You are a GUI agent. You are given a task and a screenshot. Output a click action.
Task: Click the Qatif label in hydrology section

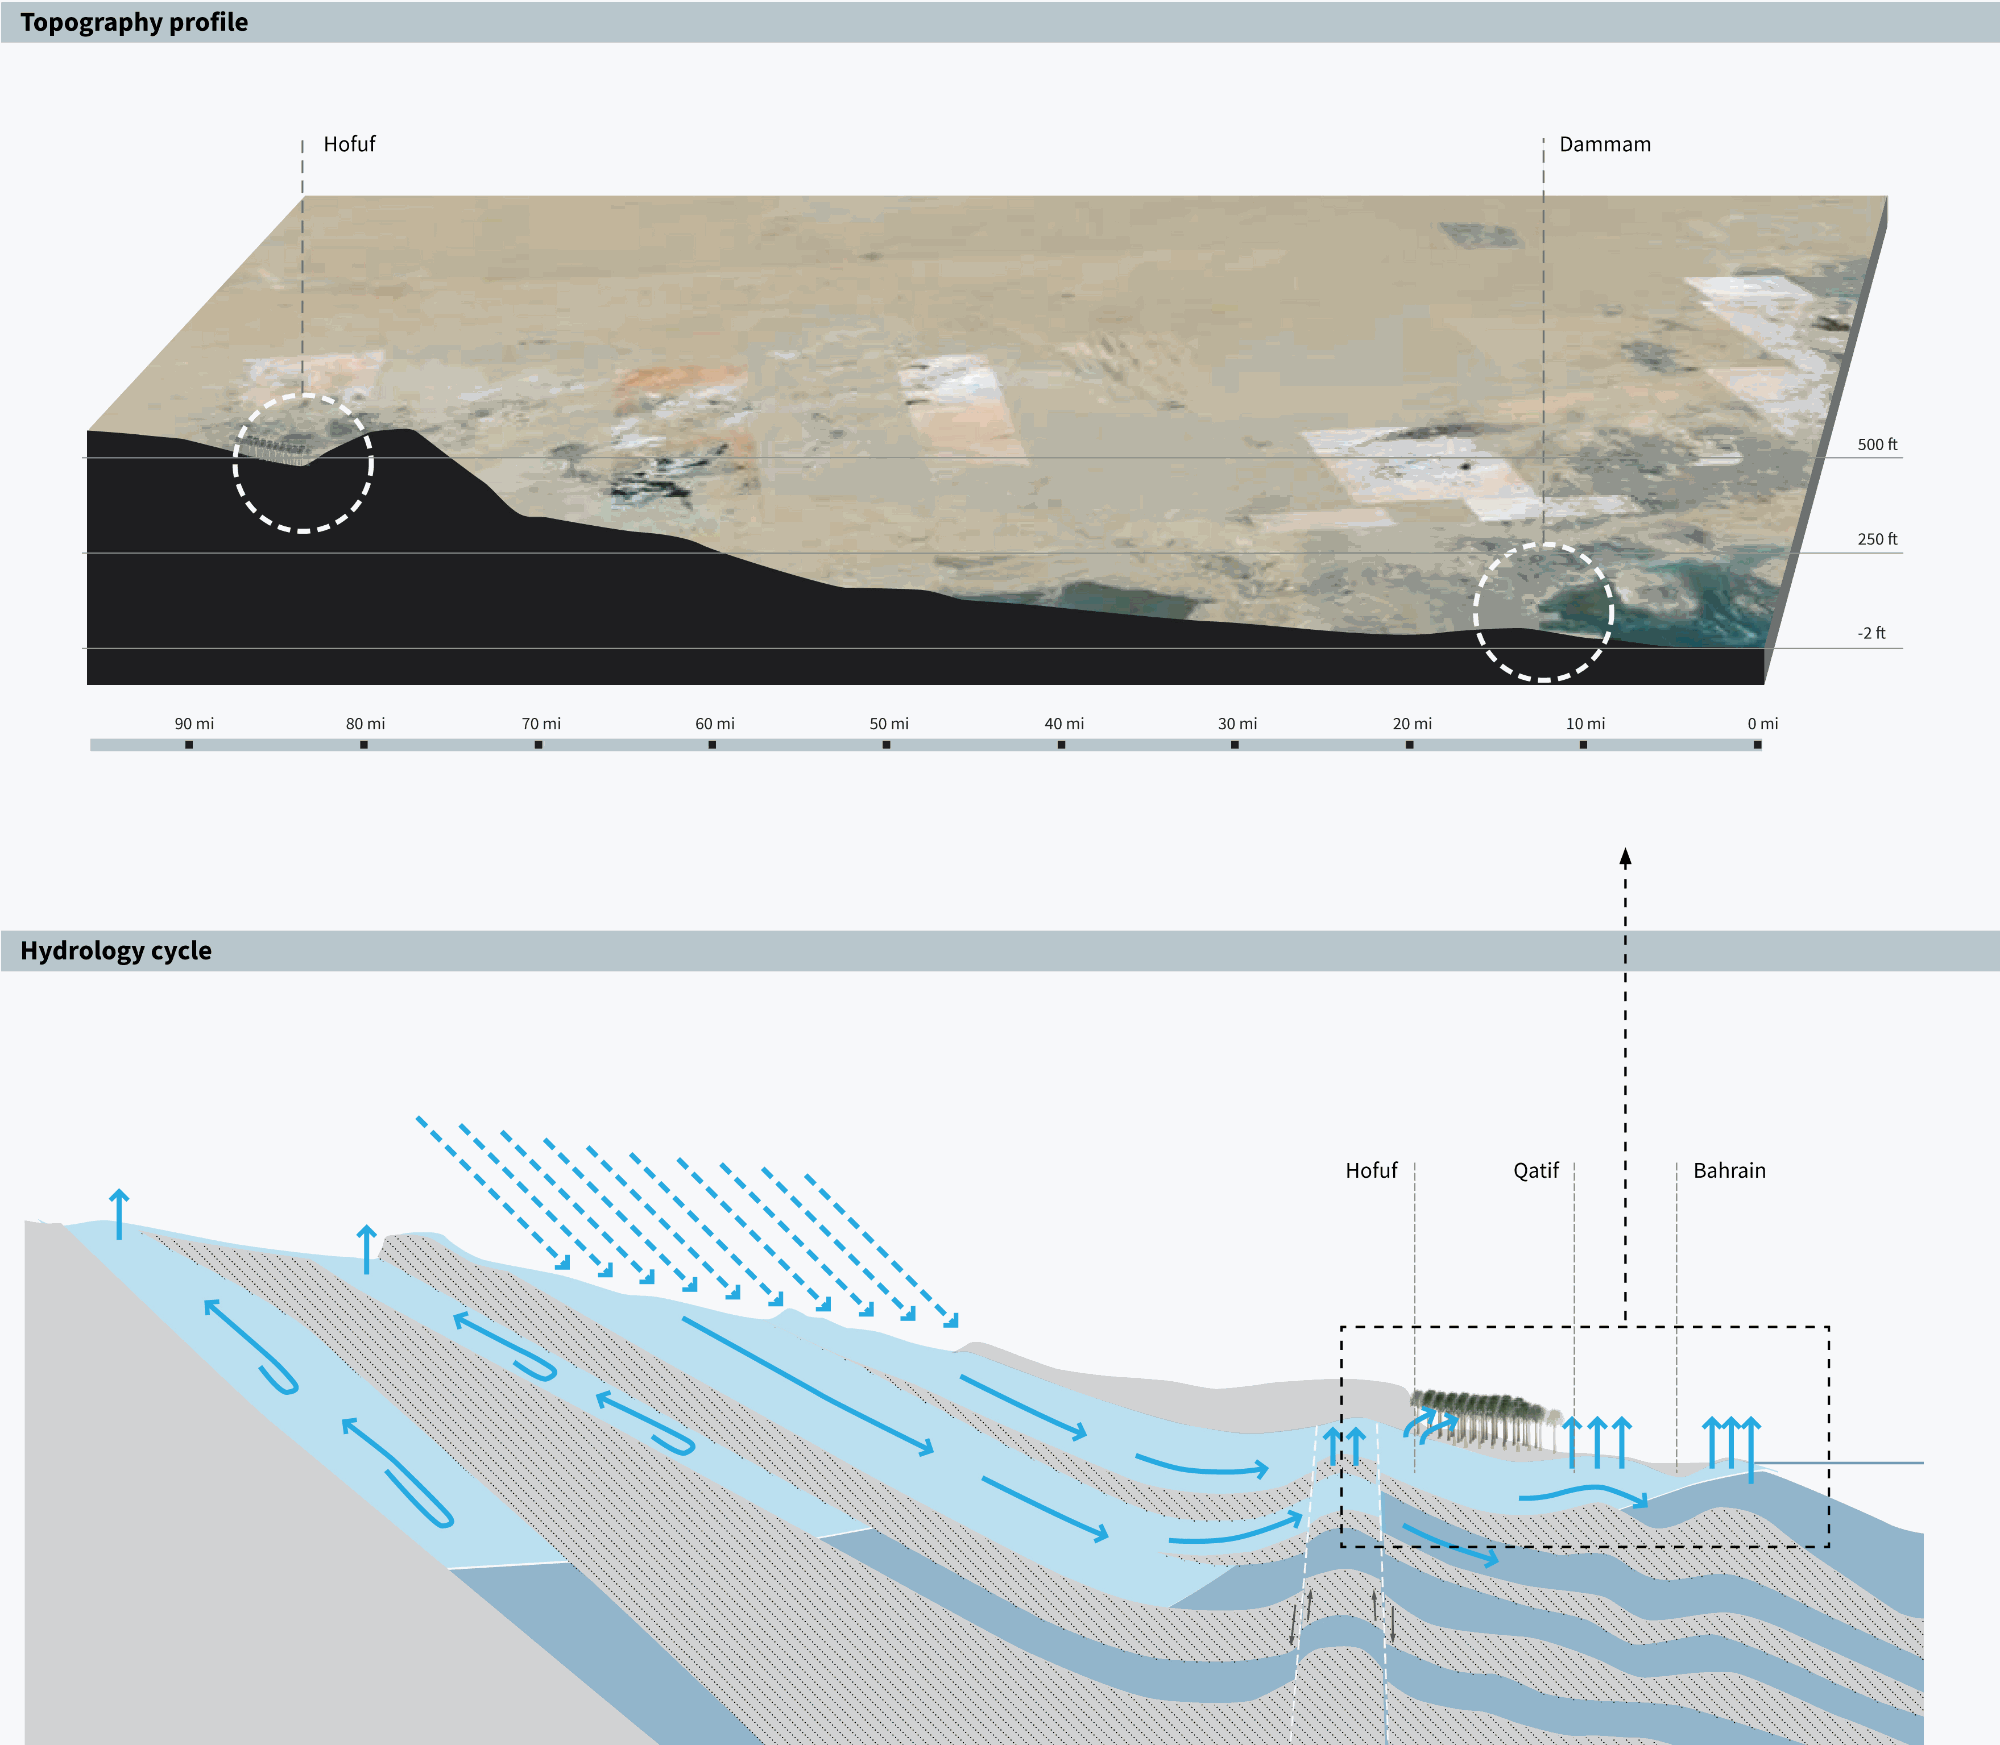pos(1535,1170)
